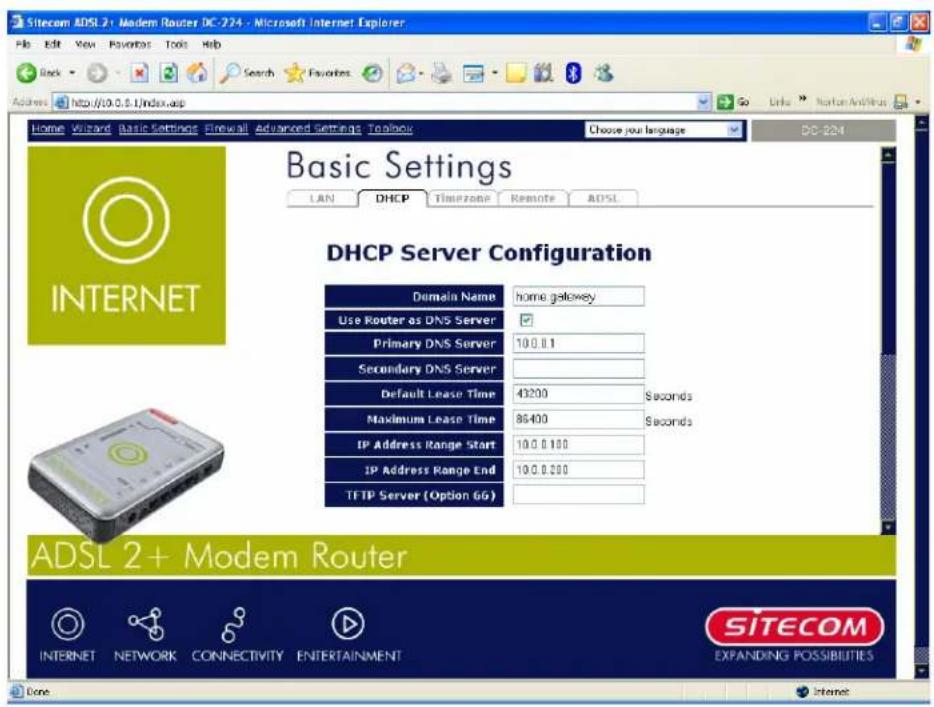The height and width of the screenshot is (707, 934).
Task: Click the INTERNET icon in footer
Action: click(x=67, y=624)
